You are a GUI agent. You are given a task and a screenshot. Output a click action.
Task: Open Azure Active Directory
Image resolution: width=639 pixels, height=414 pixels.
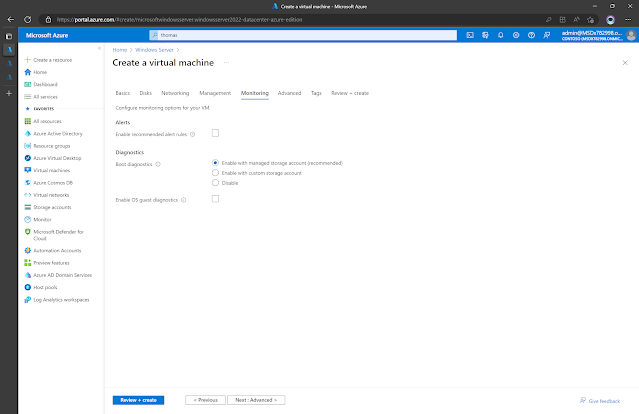(x=53, y=134)
